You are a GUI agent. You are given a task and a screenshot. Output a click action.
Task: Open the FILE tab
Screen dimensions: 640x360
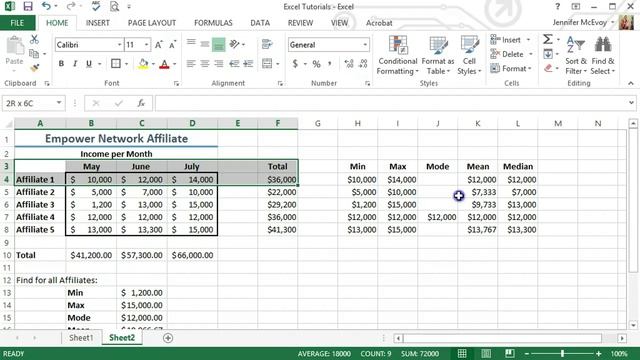click(17, 23)
